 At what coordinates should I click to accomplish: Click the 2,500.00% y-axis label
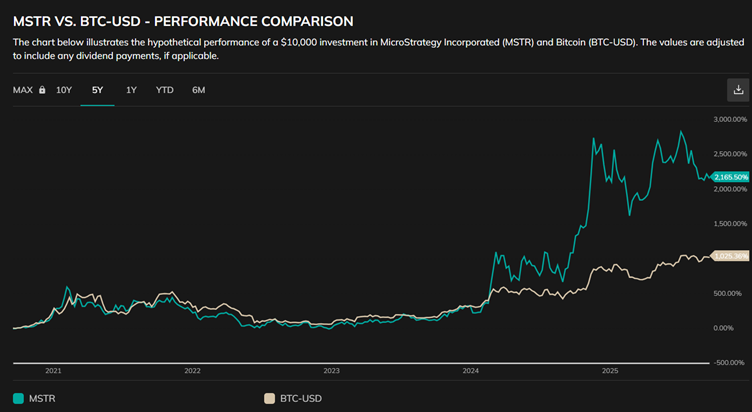pyautogui.click(x=730, y=154)
